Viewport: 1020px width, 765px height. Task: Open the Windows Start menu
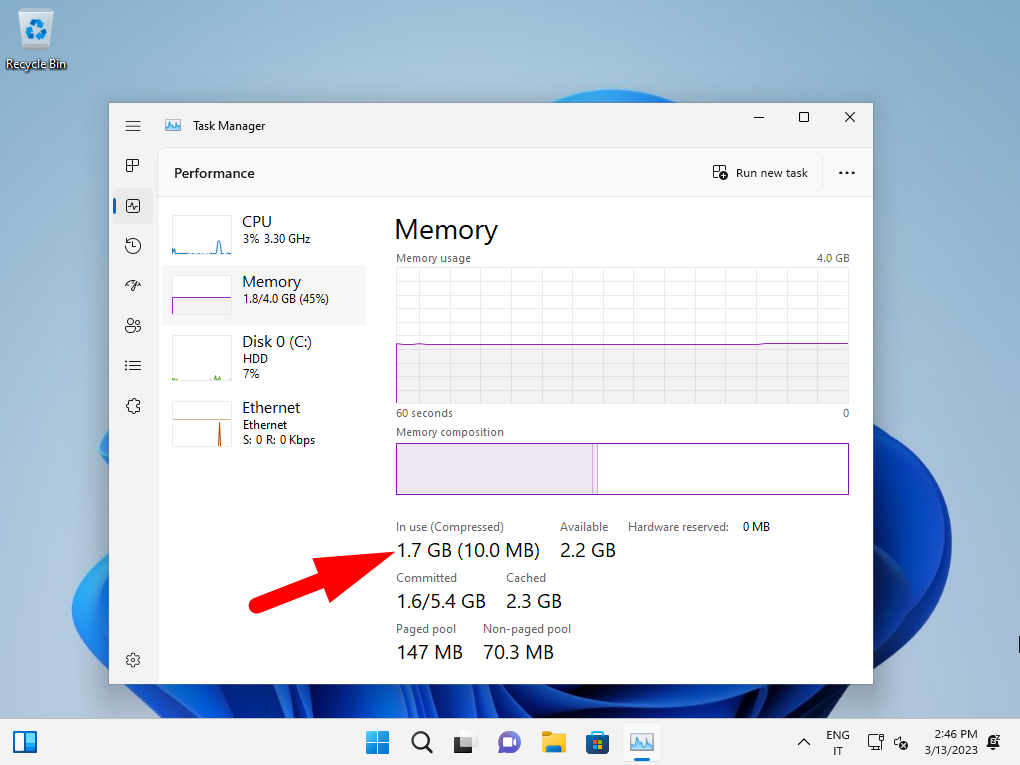click(x=377, y=742)
